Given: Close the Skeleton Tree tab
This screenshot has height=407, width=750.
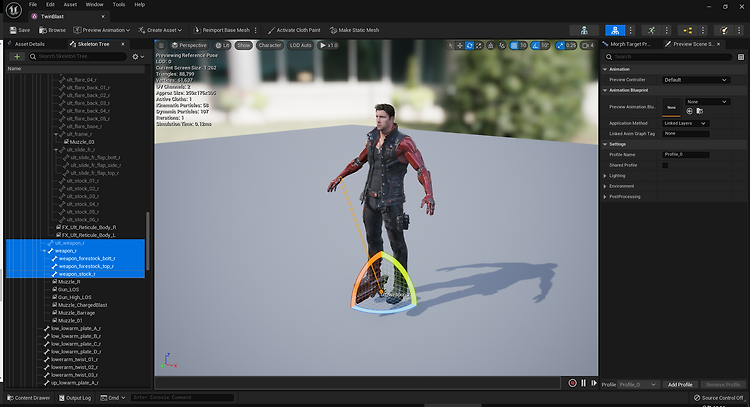Looking at the screenshot, I should [122, 44].
